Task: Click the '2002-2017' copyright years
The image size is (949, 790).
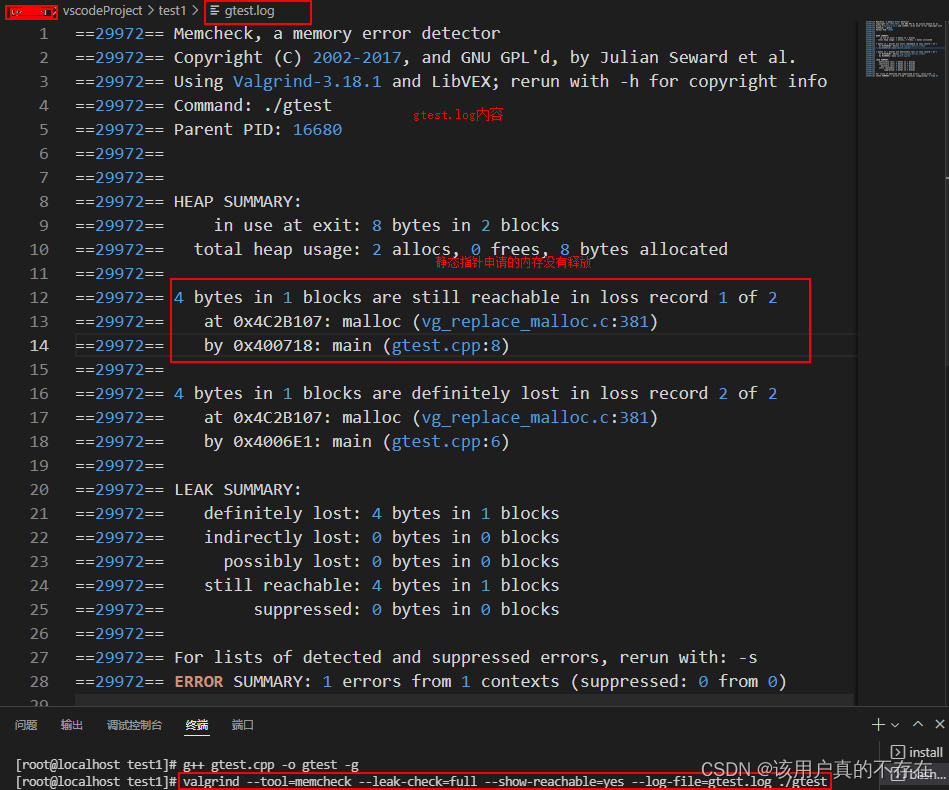Action: click(x=356, y=58)
